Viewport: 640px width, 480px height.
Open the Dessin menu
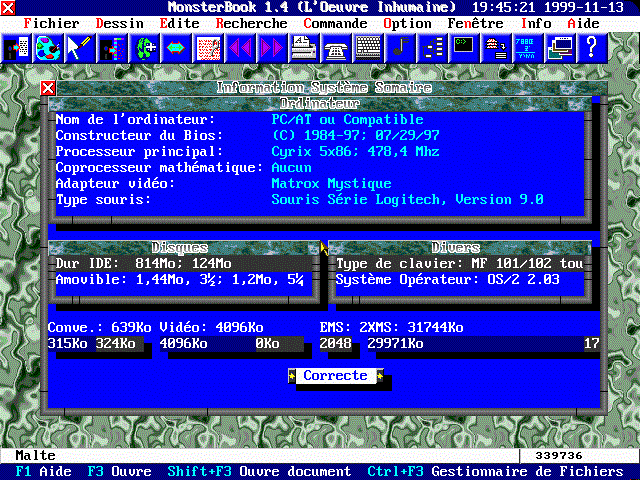coord(120,24)
